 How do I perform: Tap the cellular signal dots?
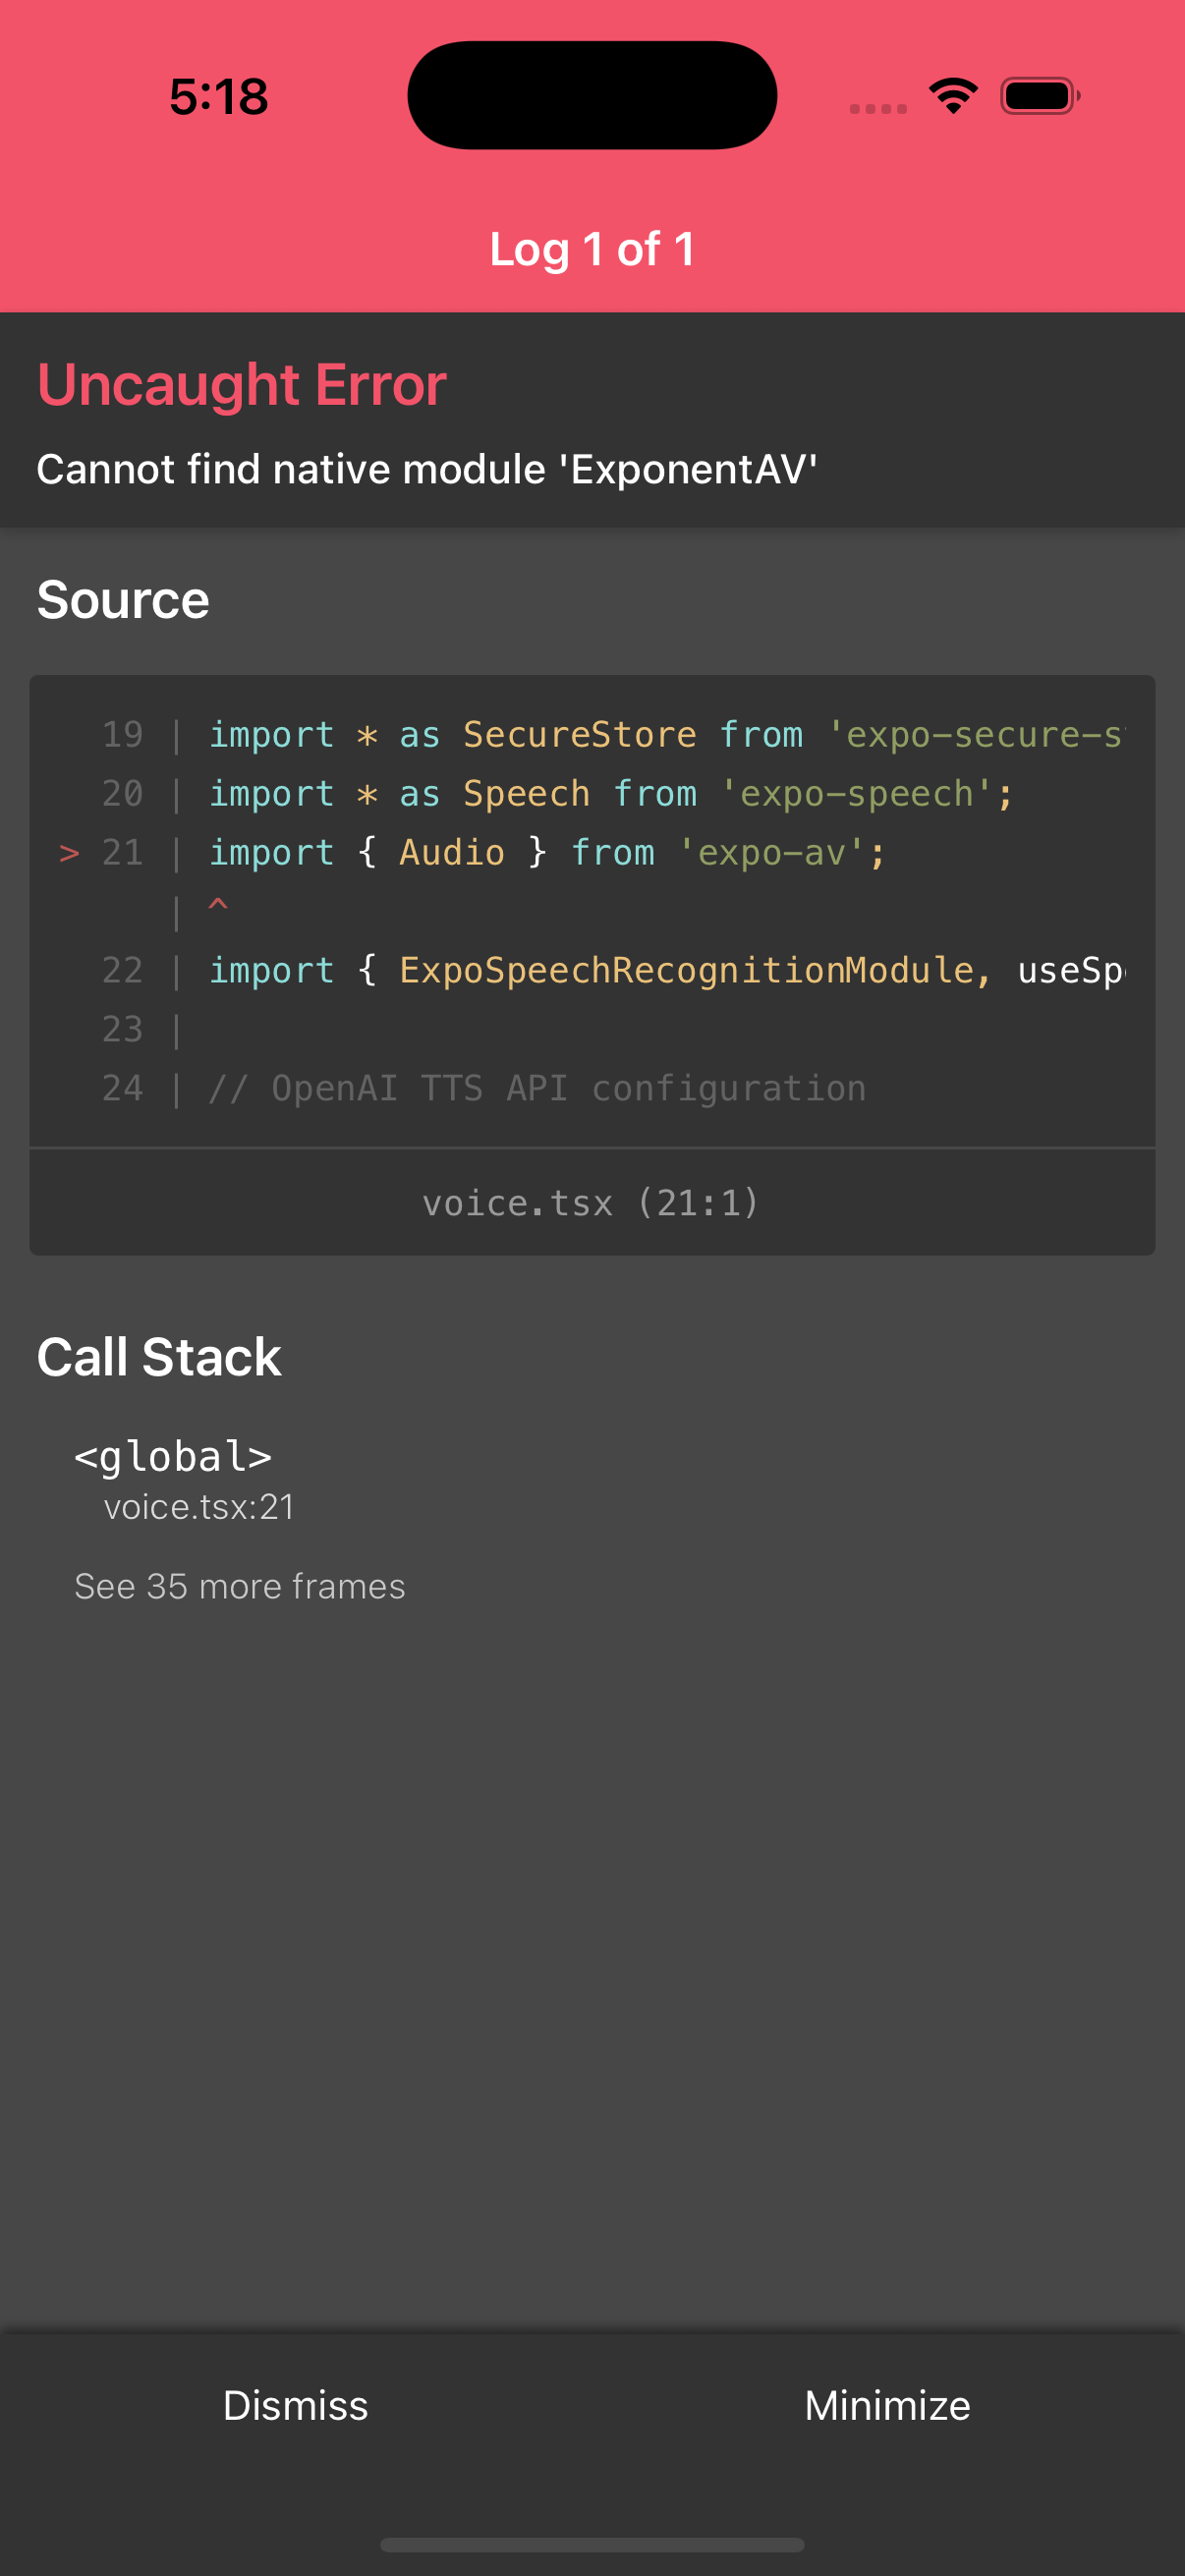(877, 108)
